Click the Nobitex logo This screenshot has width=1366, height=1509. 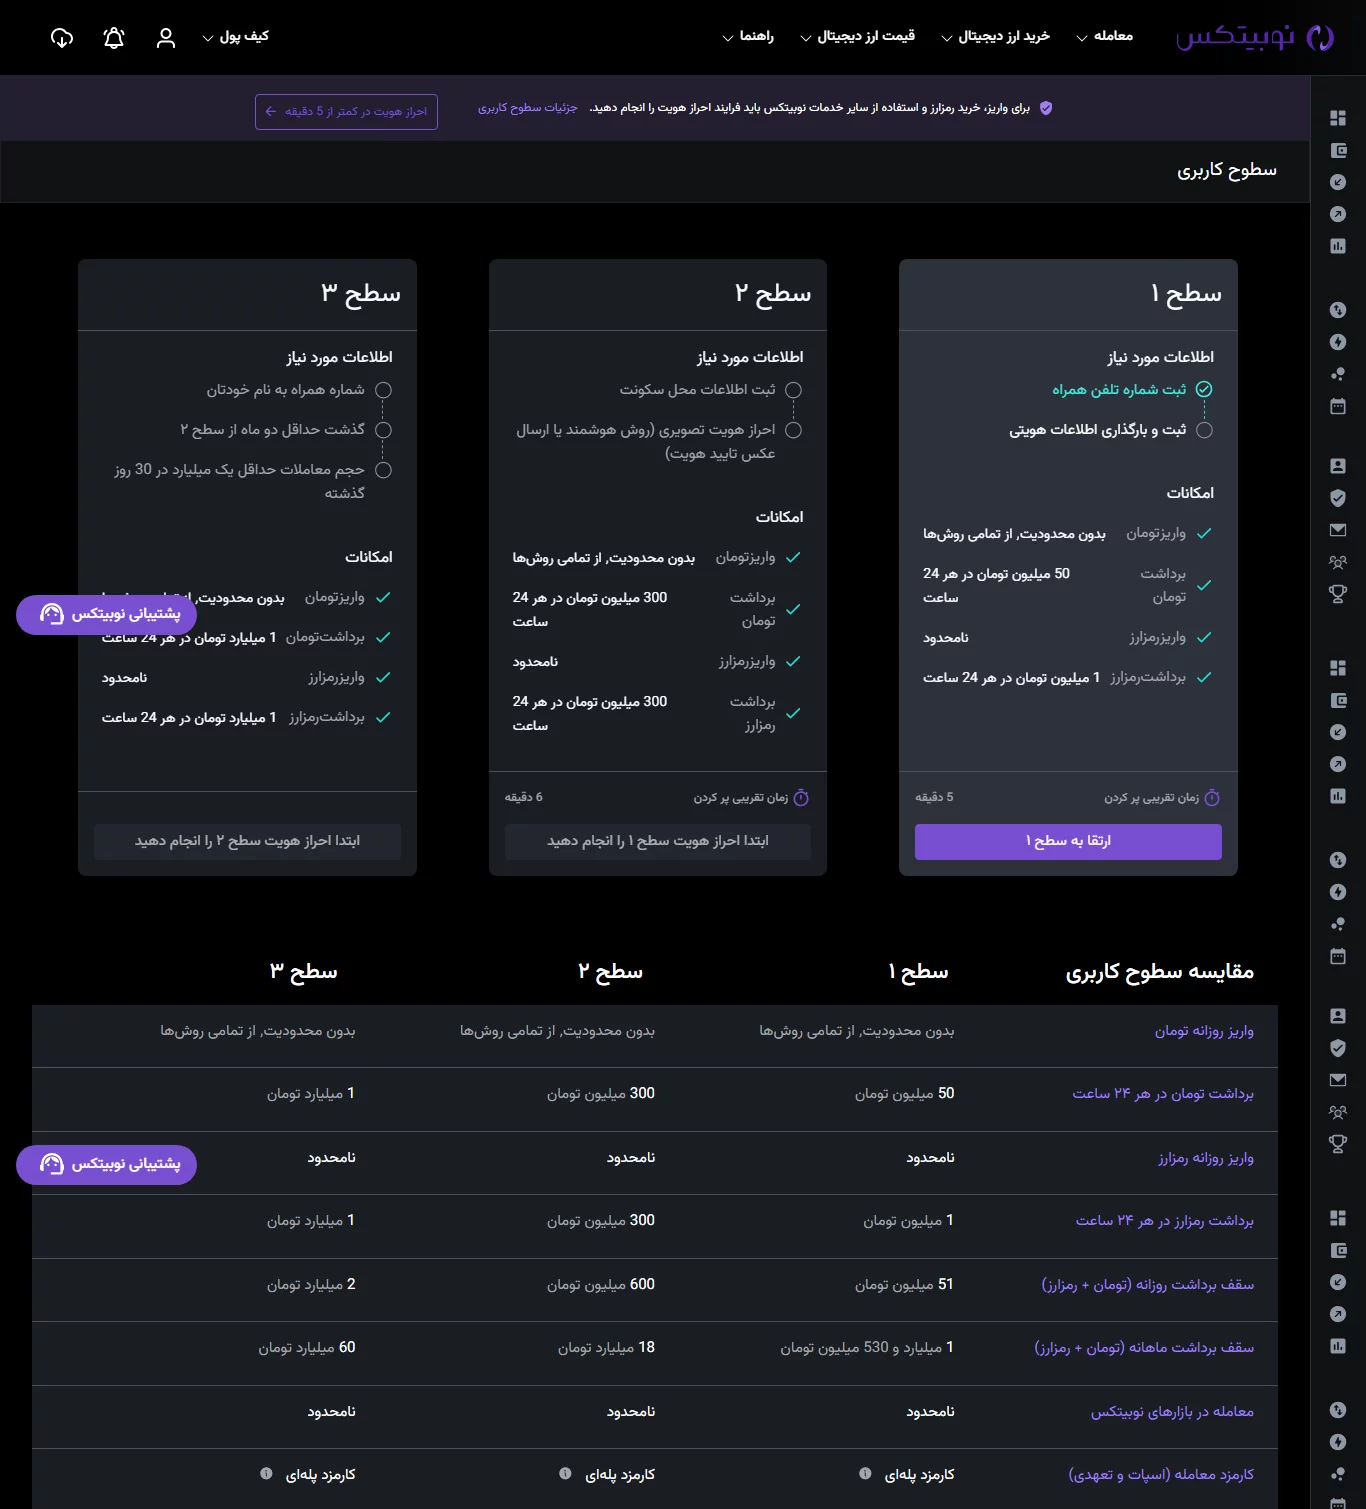[x=1255, y=37]
